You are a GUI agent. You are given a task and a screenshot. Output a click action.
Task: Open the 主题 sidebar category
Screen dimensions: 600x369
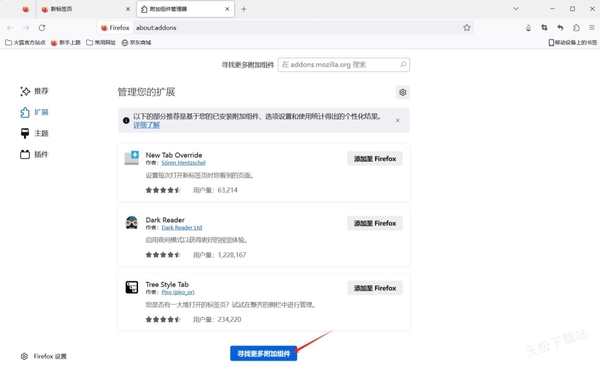(x=34, y=133)
